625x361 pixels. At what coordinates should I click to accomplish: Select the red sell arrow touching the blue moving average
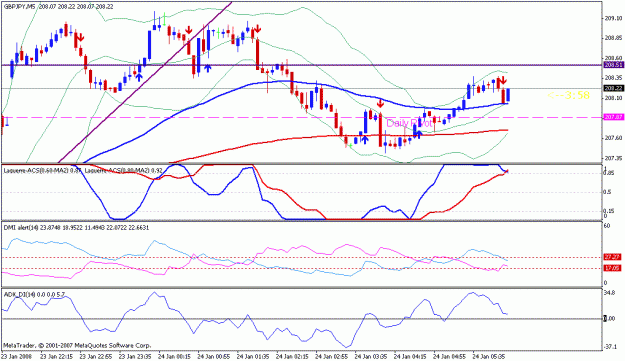point(380,104)
